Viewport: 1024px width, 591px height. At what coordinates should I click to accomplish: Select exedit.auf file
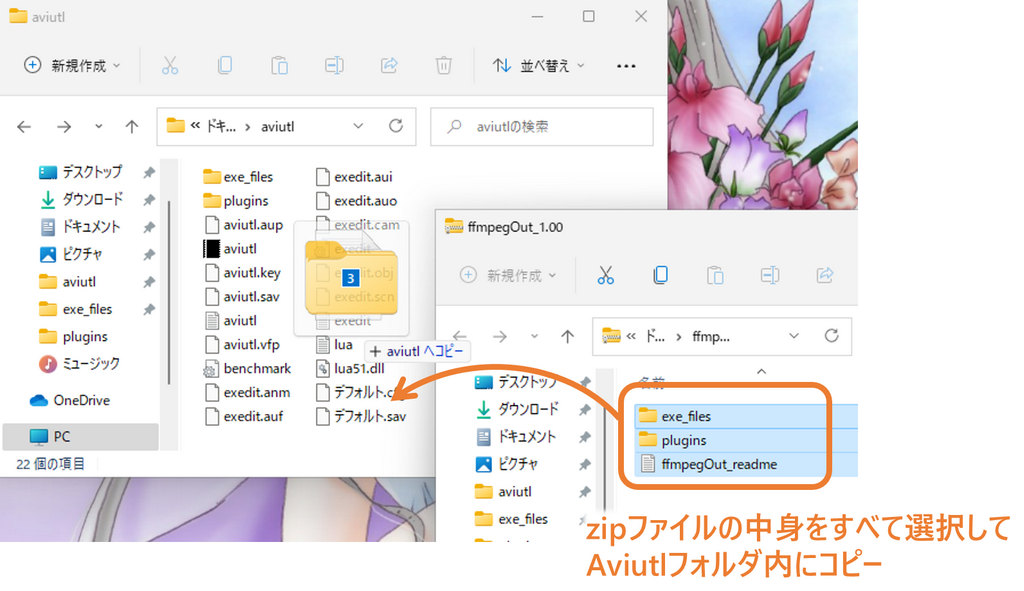click(244, 416)
